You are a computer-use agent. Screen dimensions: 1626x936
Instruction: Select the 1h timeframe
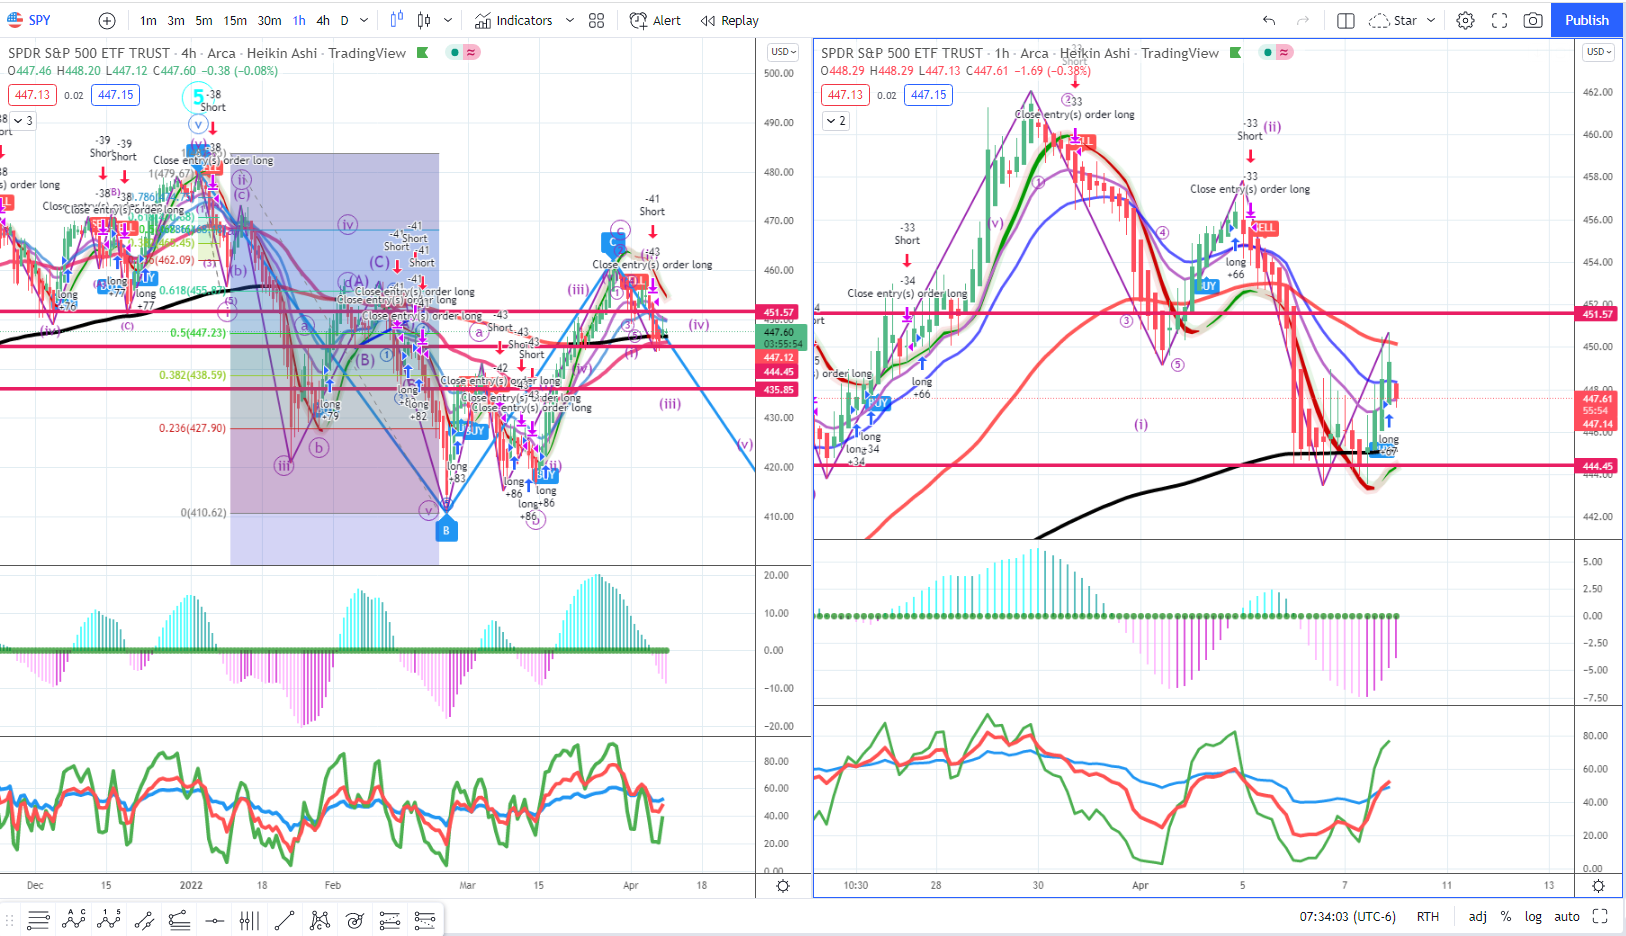[x=299, y=20]
